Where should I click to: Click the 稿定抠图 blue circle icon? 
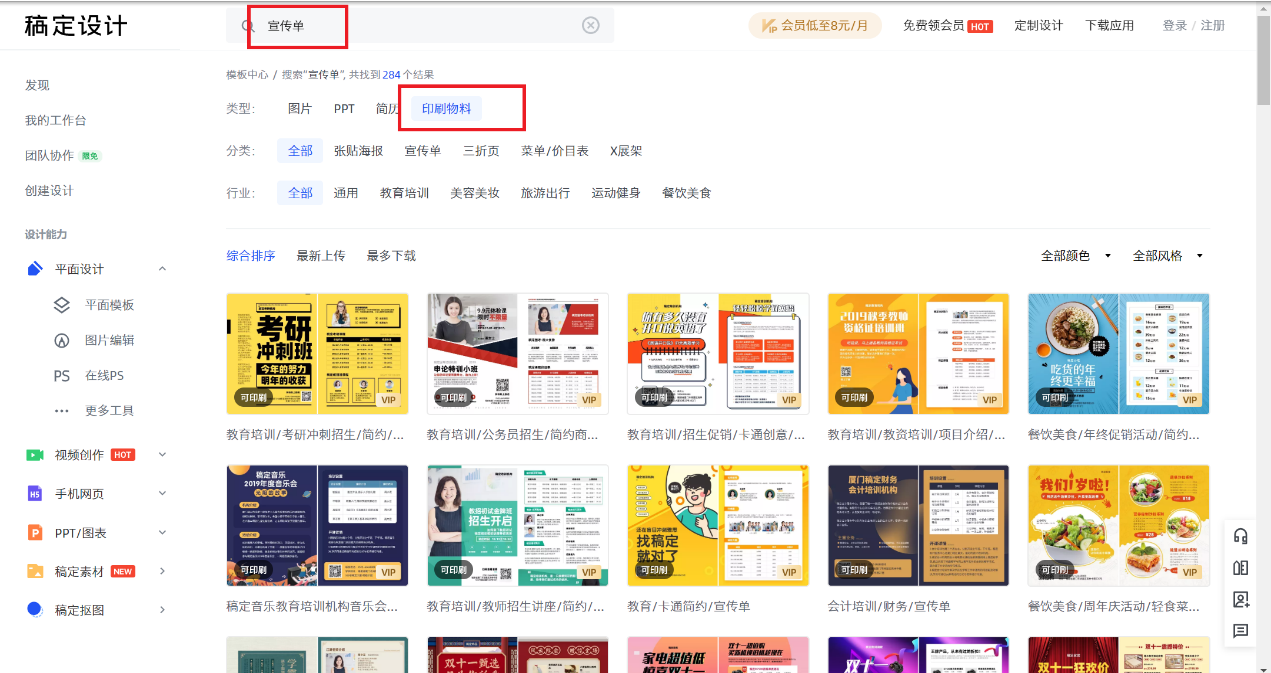[35, 610]
